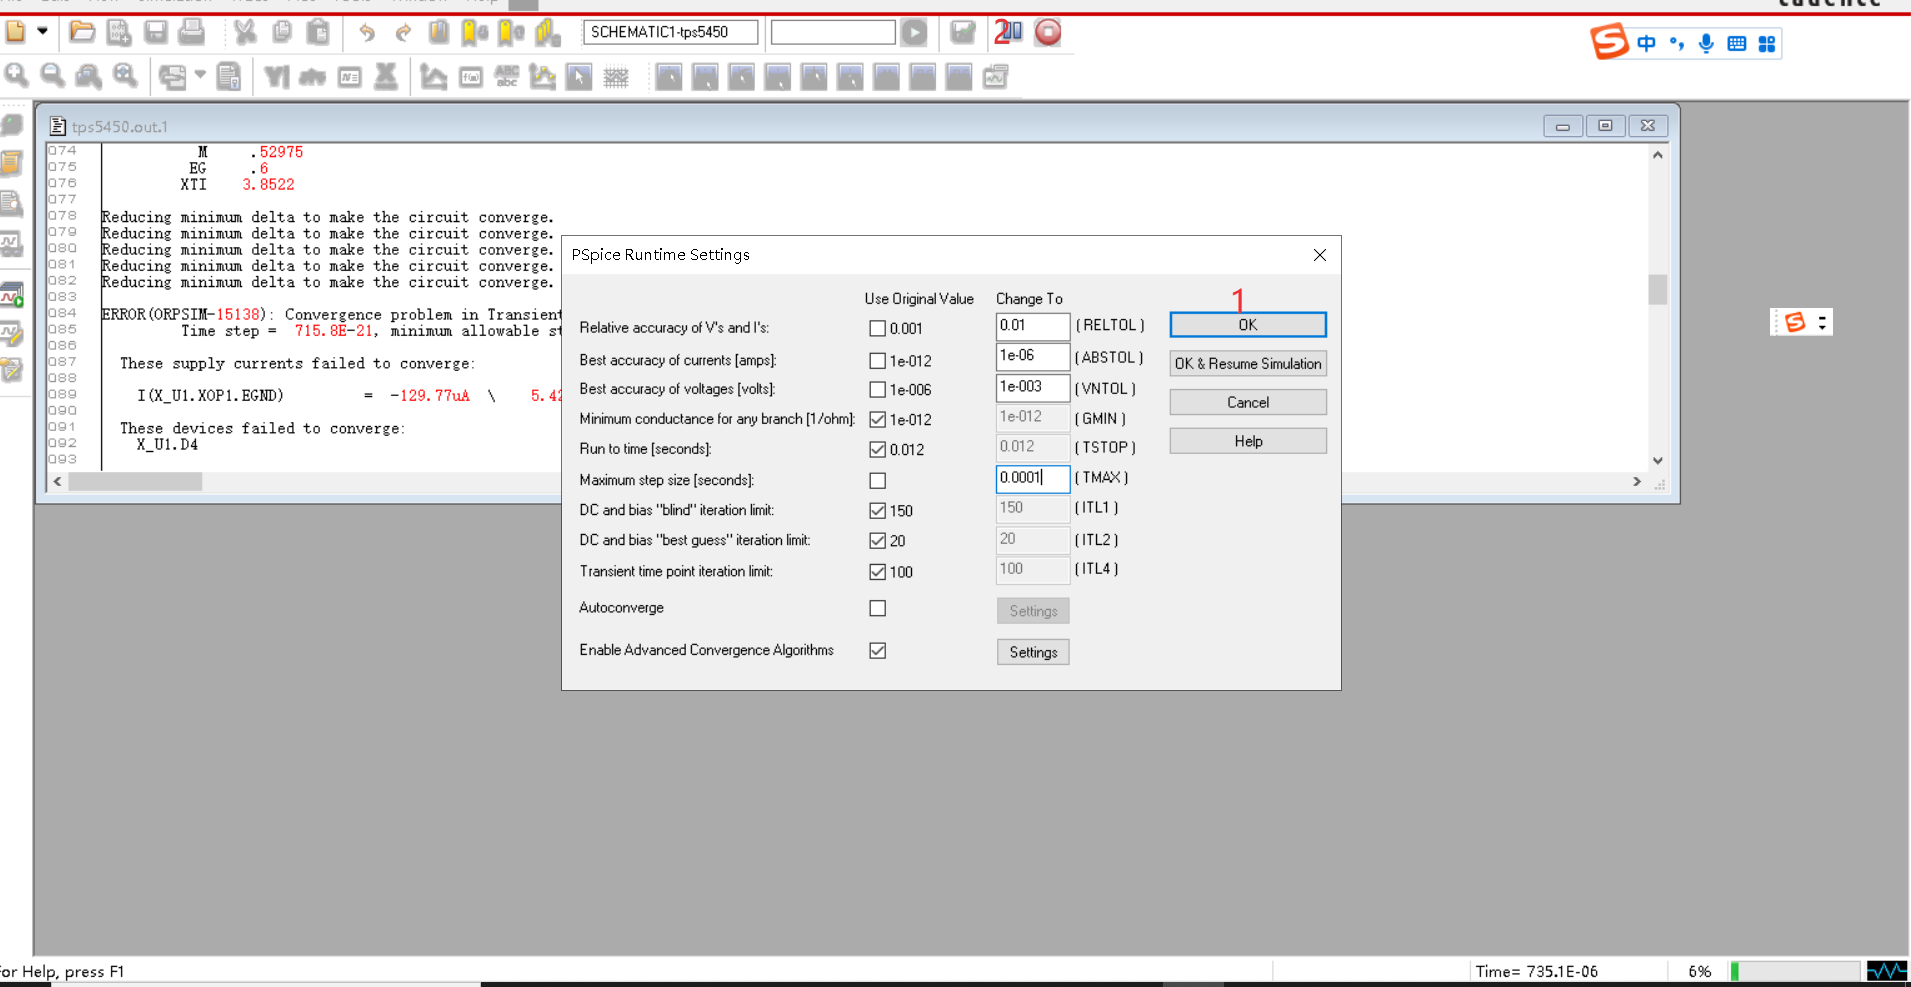Click the Zoom In magnifier icon
The height and width of the screenshot is (987, 1911).
coord(16,76)
